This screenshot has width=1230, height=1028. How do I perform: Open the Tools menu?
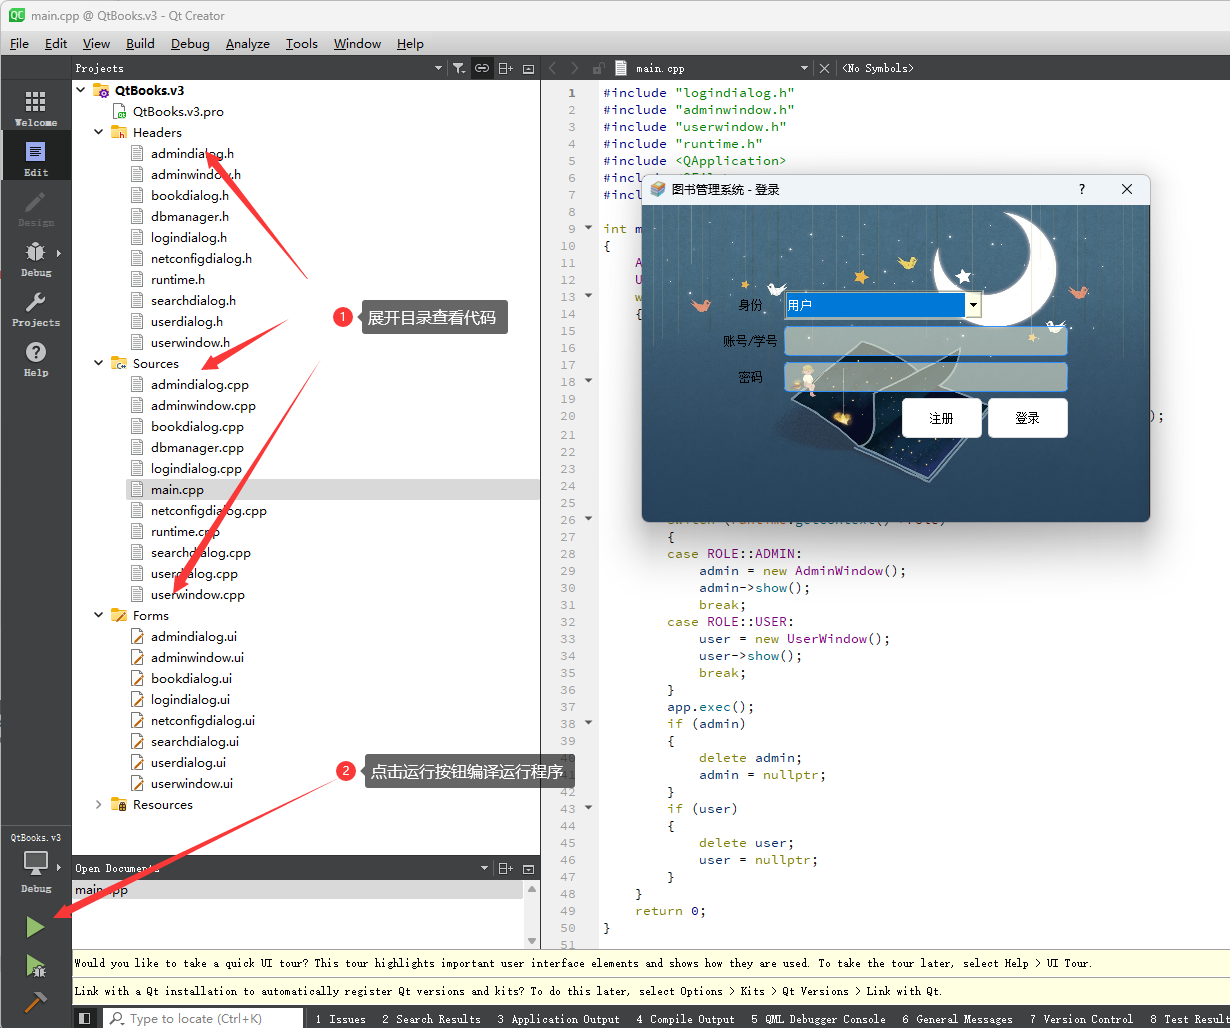[x=301, y=43]
